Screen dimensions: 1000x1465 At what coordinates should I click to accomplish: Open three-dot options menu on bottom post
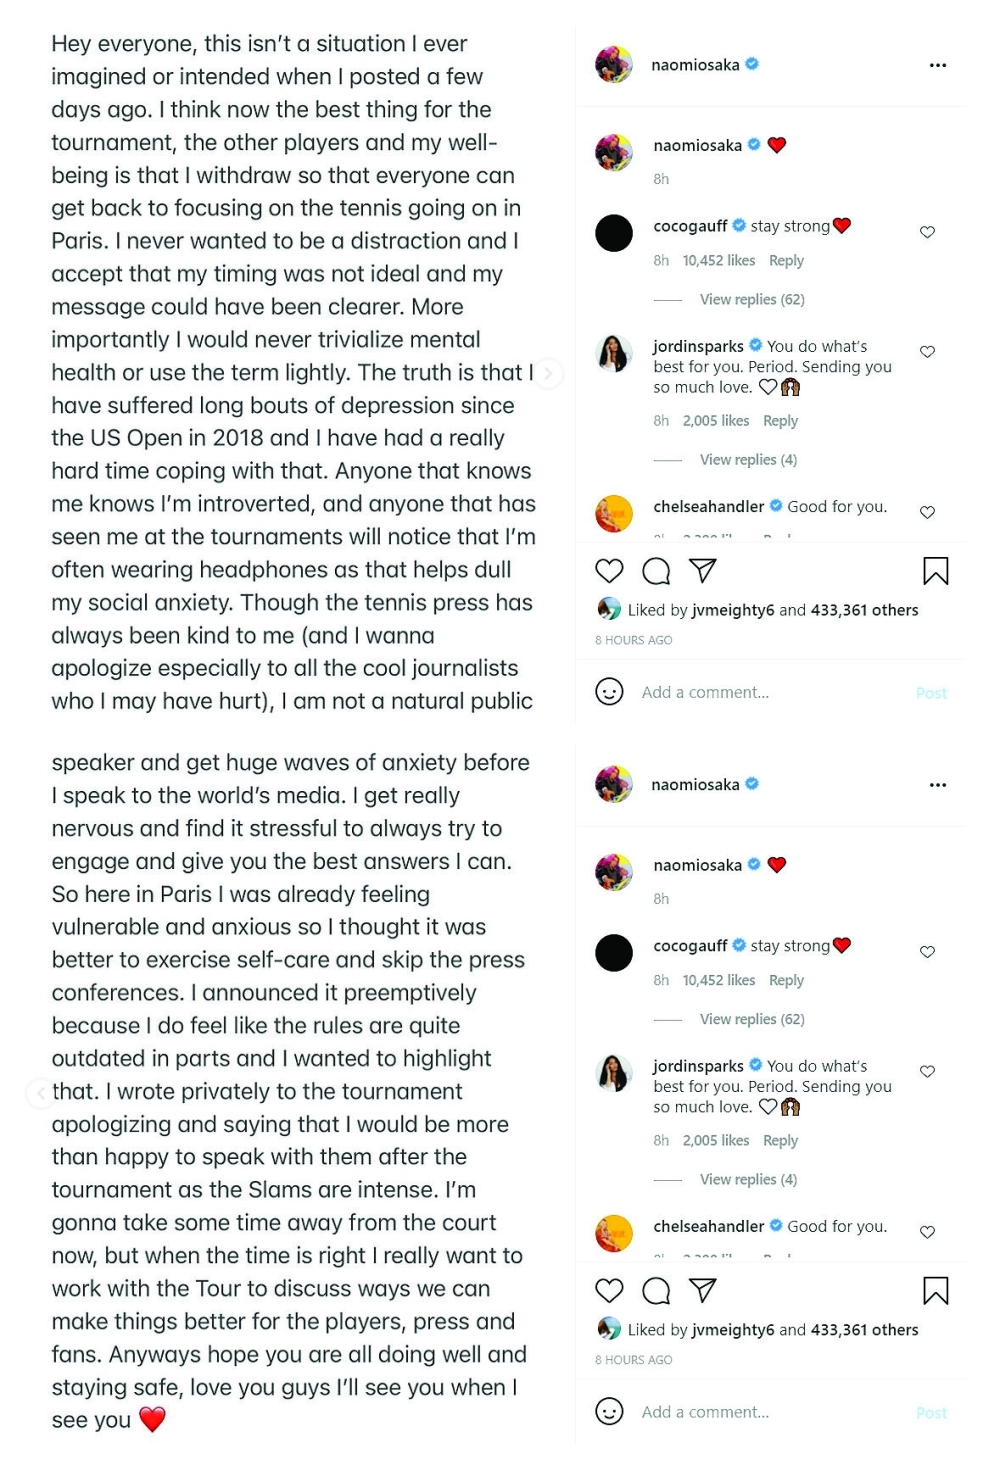(x=937, y=785)
